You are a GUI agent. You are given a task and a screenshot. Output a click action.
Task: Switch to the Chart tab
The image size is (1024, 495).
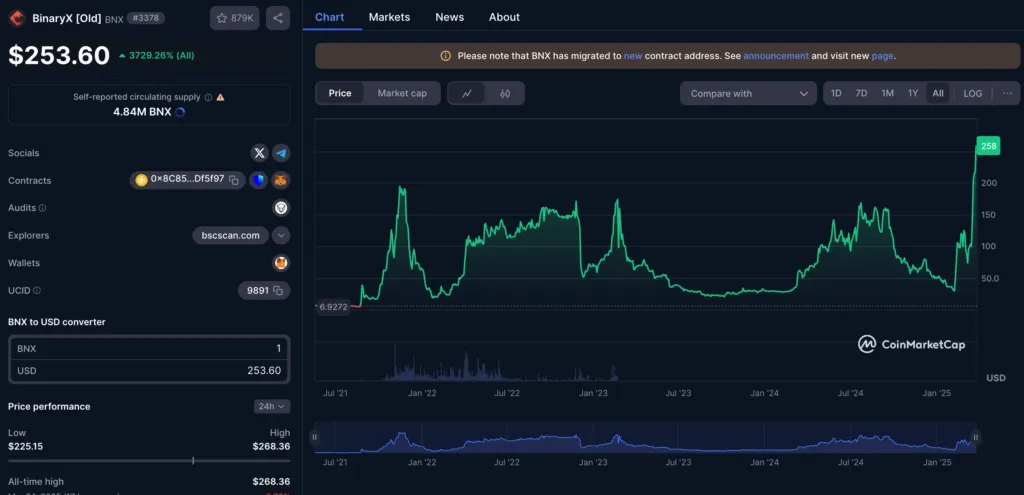point(330,17)
